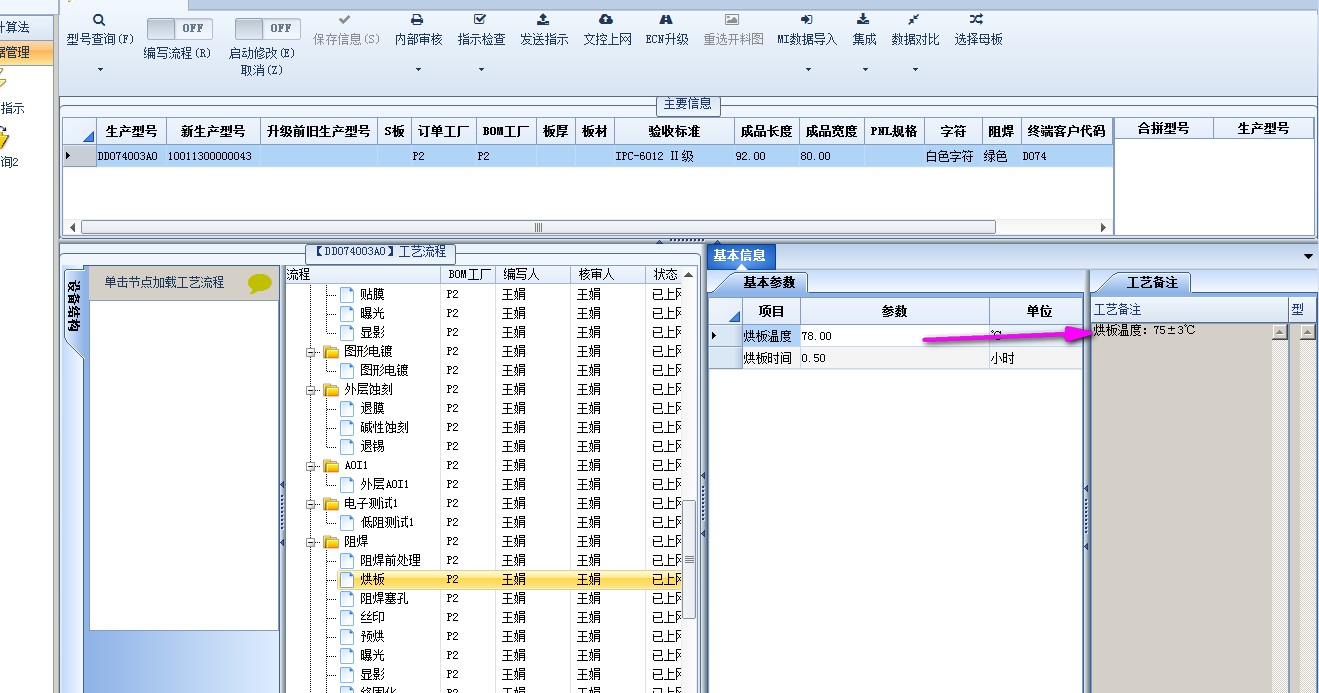Image resolution: width=1319 pixels, height=693 pixels.
Task: Sort by 生产型号 column header in main grid
Action: point(131,131)
